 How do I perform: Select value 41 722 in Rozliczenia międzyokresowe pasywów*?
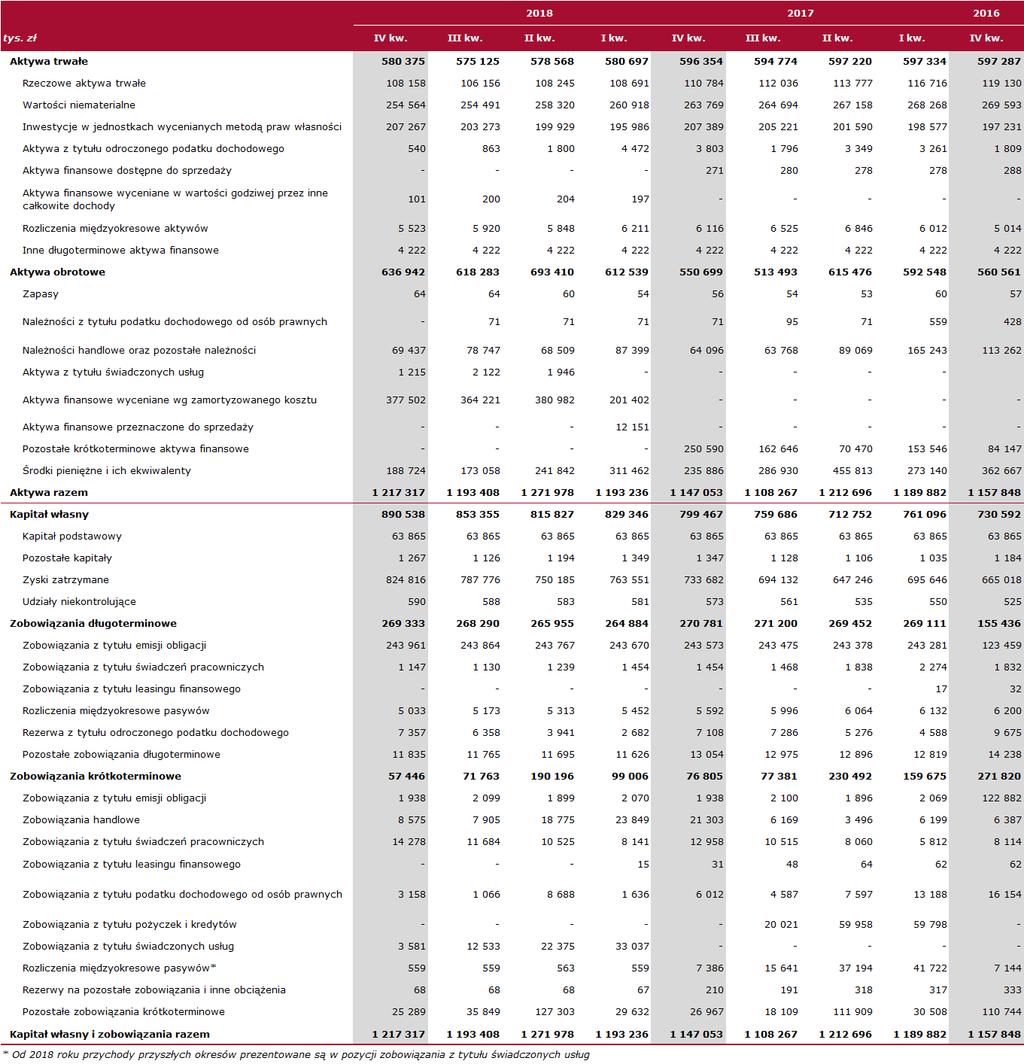click(x=930, y=968)
